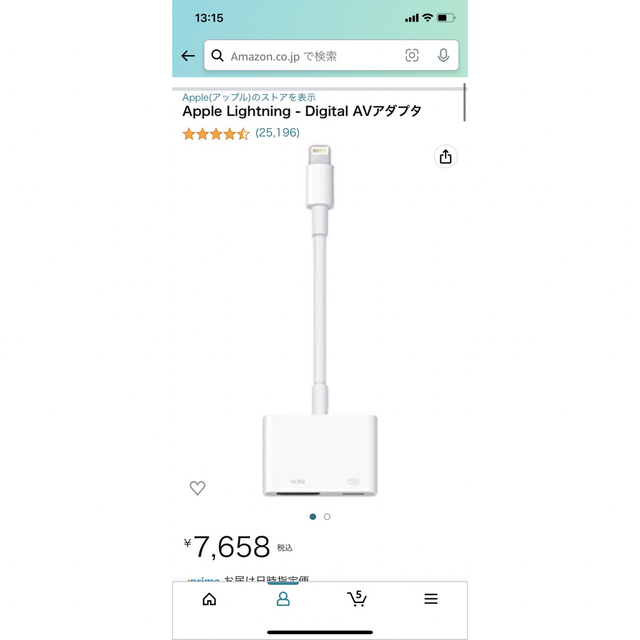This screenshot has height=640, width=640.
Task: Add item to wishlist heart icon
Action: 198,488
